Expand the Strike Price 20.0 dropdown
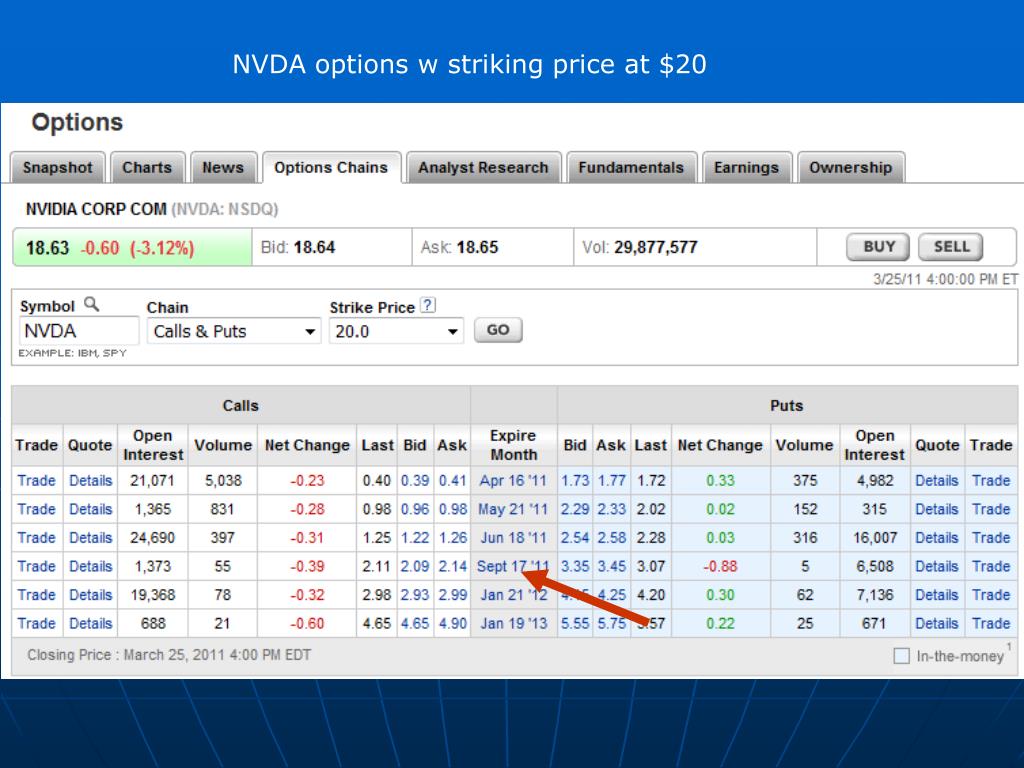The image size is (1024, 768). coord(396,331)
